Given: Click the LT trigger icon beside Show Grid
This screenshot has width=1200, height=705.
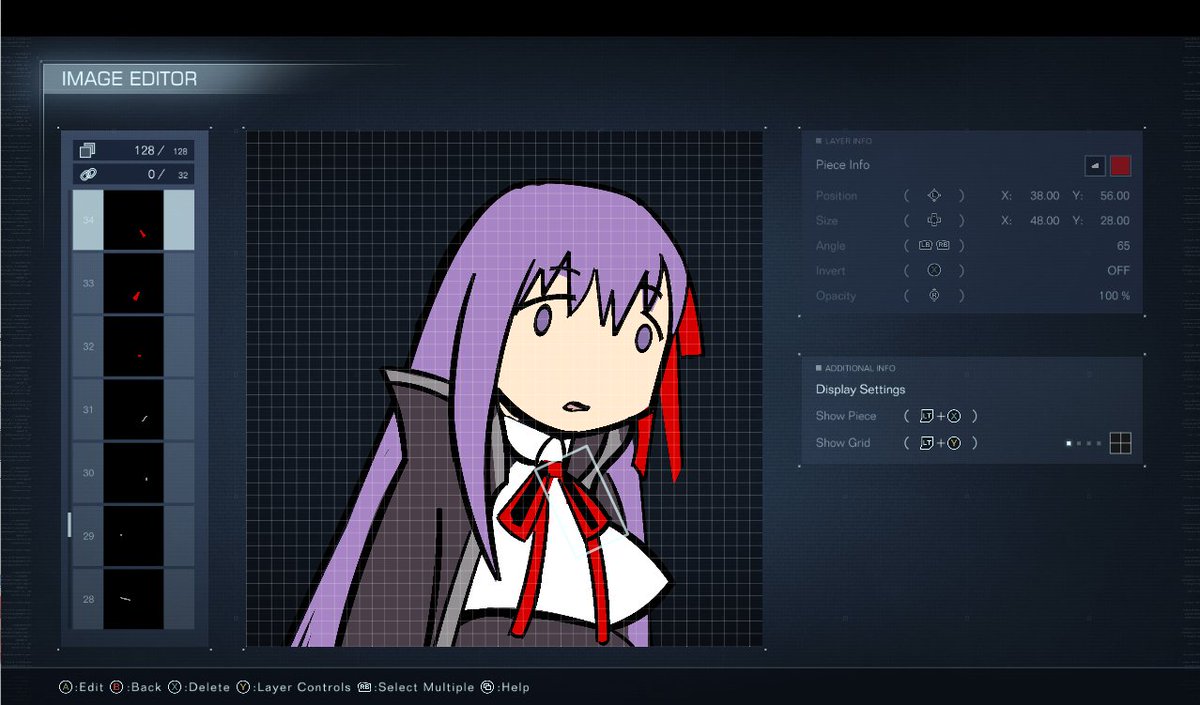Looking at the screenshot, I should click(x=926, y=443).
